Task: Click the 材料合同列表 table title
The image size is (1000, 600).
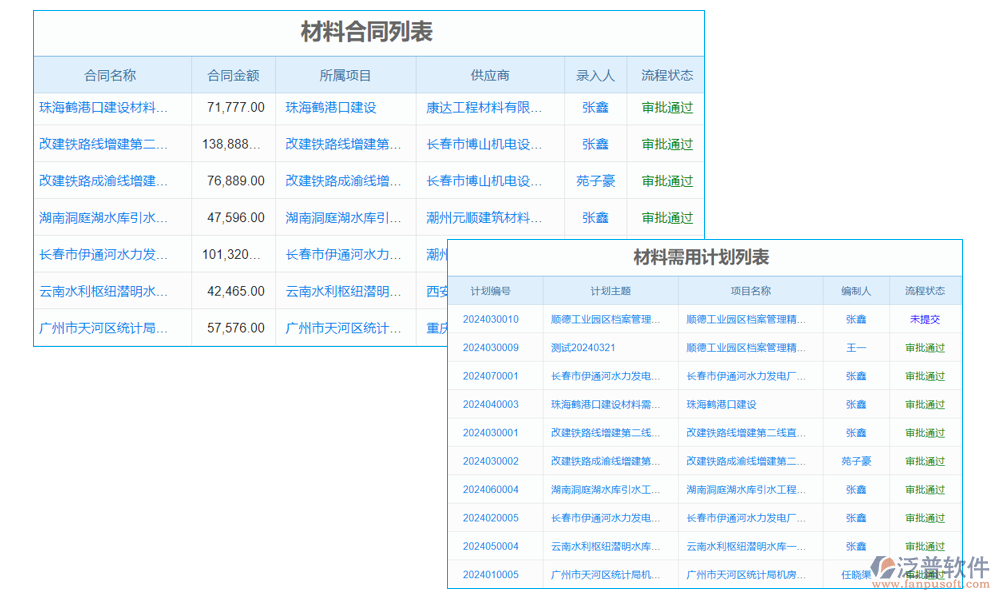Action: pyautogui.click(x=368, y=31)
